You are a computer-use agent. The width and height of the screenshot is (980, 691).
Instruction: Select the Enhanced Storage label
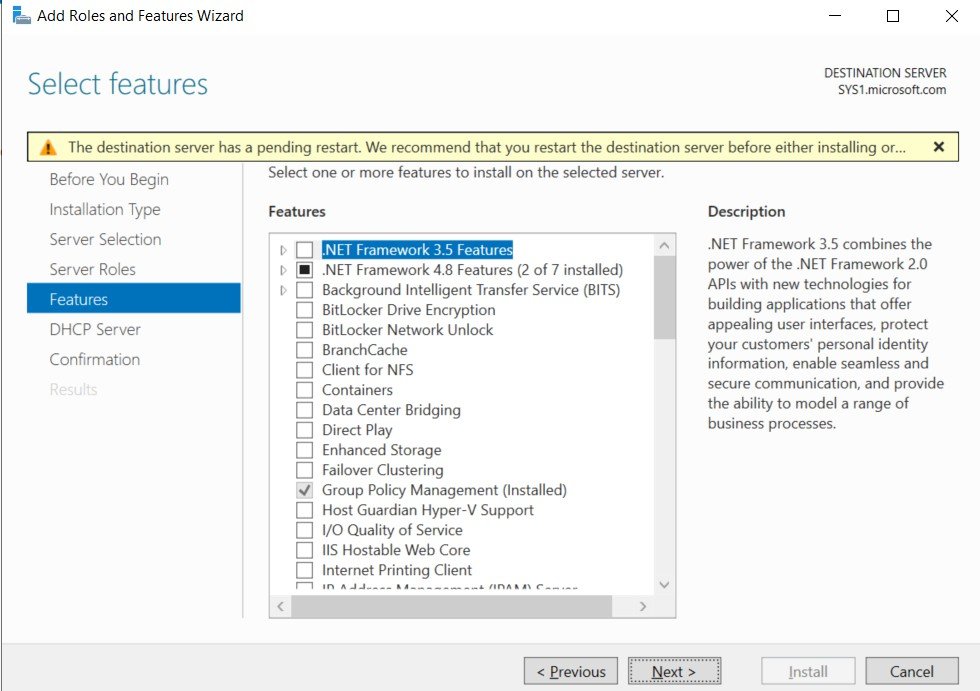tap(381, 450)
